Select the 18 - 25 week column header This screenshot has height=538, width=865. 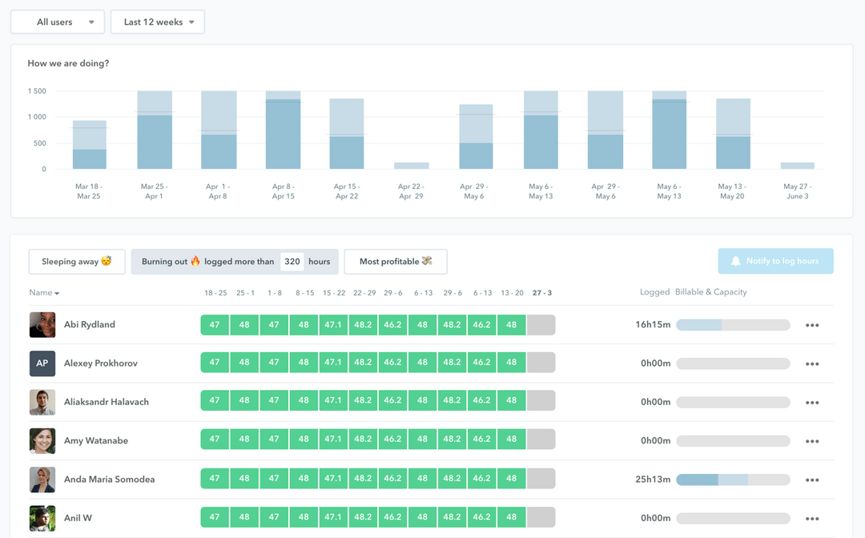tap(215, 293)
